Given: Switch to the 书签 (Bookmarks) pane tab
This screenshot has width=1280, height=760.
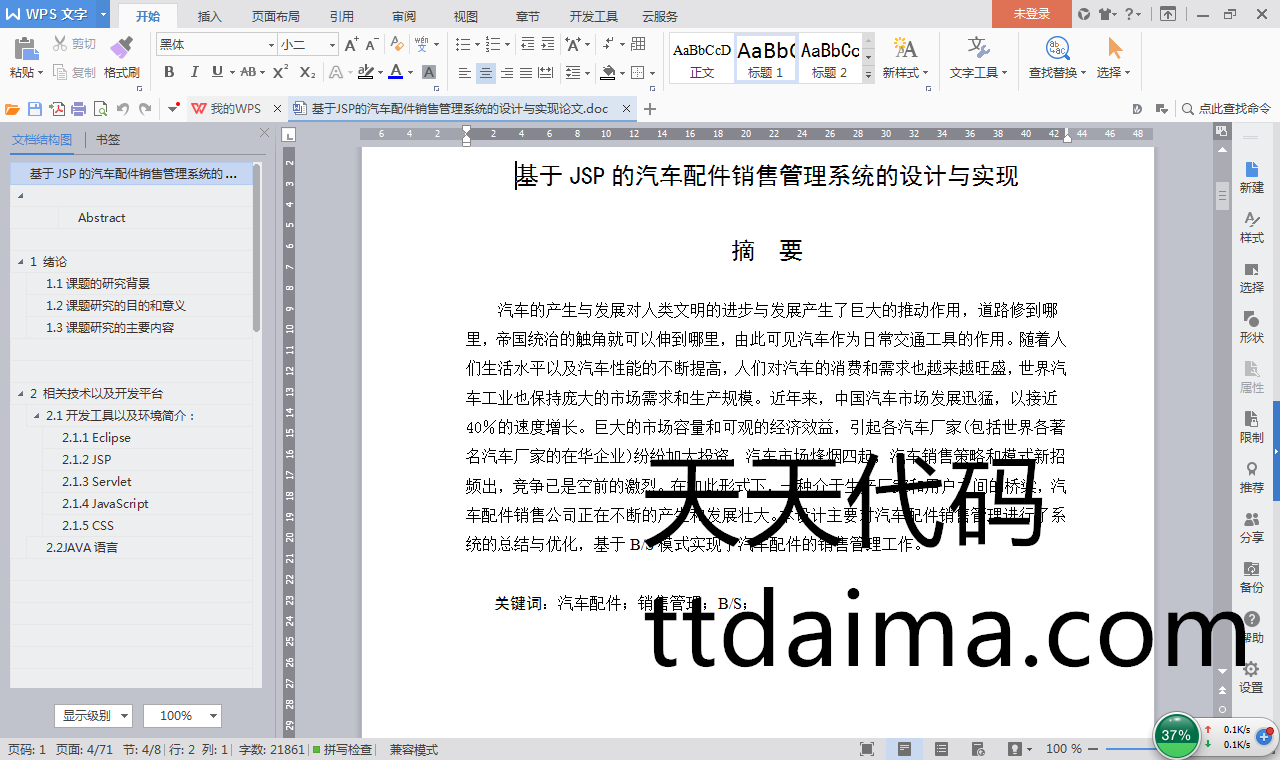Looking at the screenshot, I should pos(108,140).
